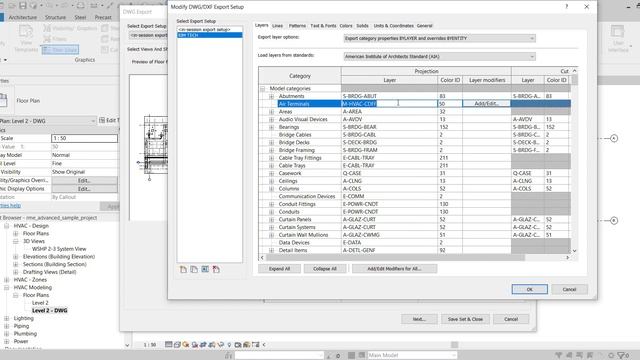Click Cancel in DWG Export window
Image resolution: width=640 pixels, height=360 pixels.
(x=511, y=319)
